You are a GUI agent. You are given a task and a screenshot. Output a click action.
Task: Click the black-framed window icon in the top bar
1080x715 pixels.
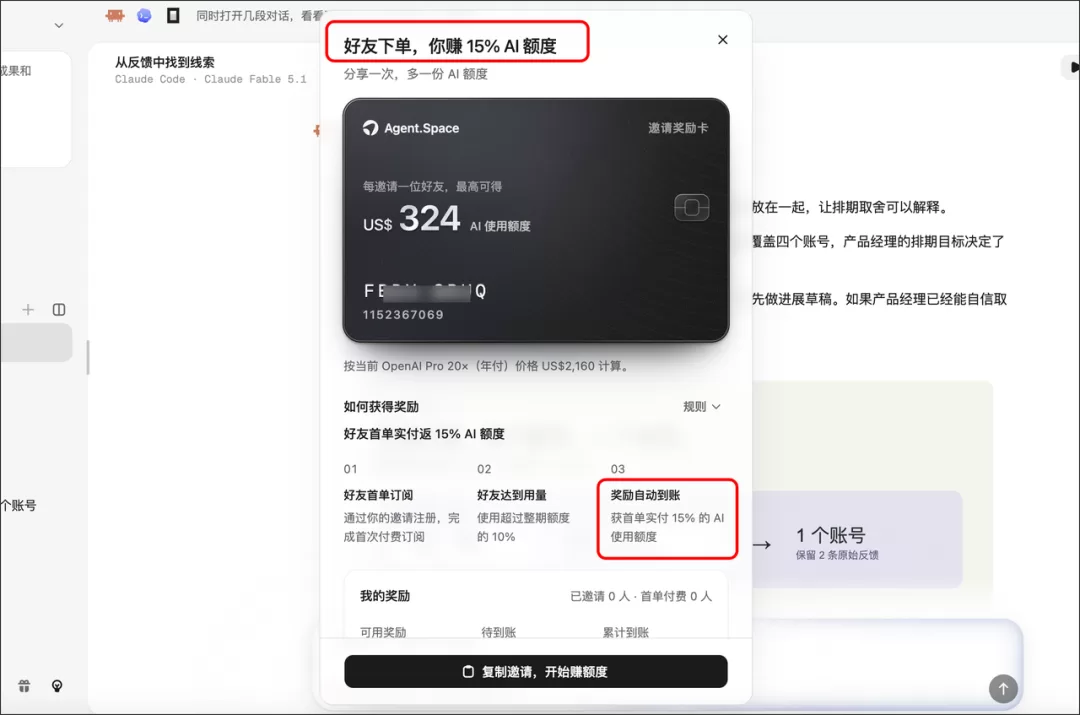(x=173, y=15)
